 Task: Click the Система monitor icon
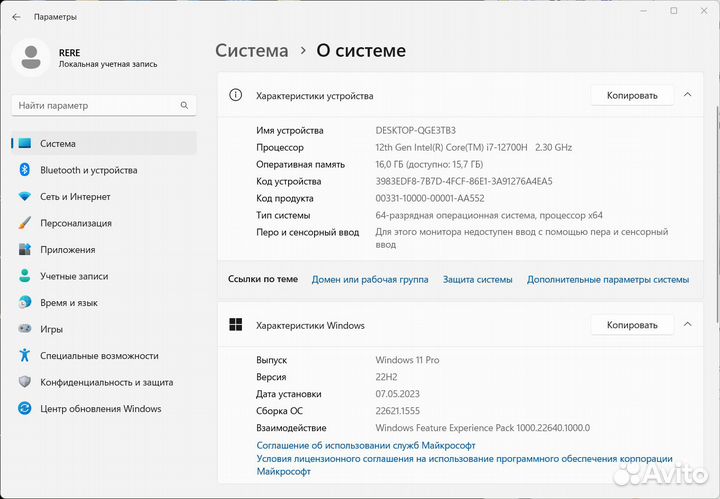25,143
